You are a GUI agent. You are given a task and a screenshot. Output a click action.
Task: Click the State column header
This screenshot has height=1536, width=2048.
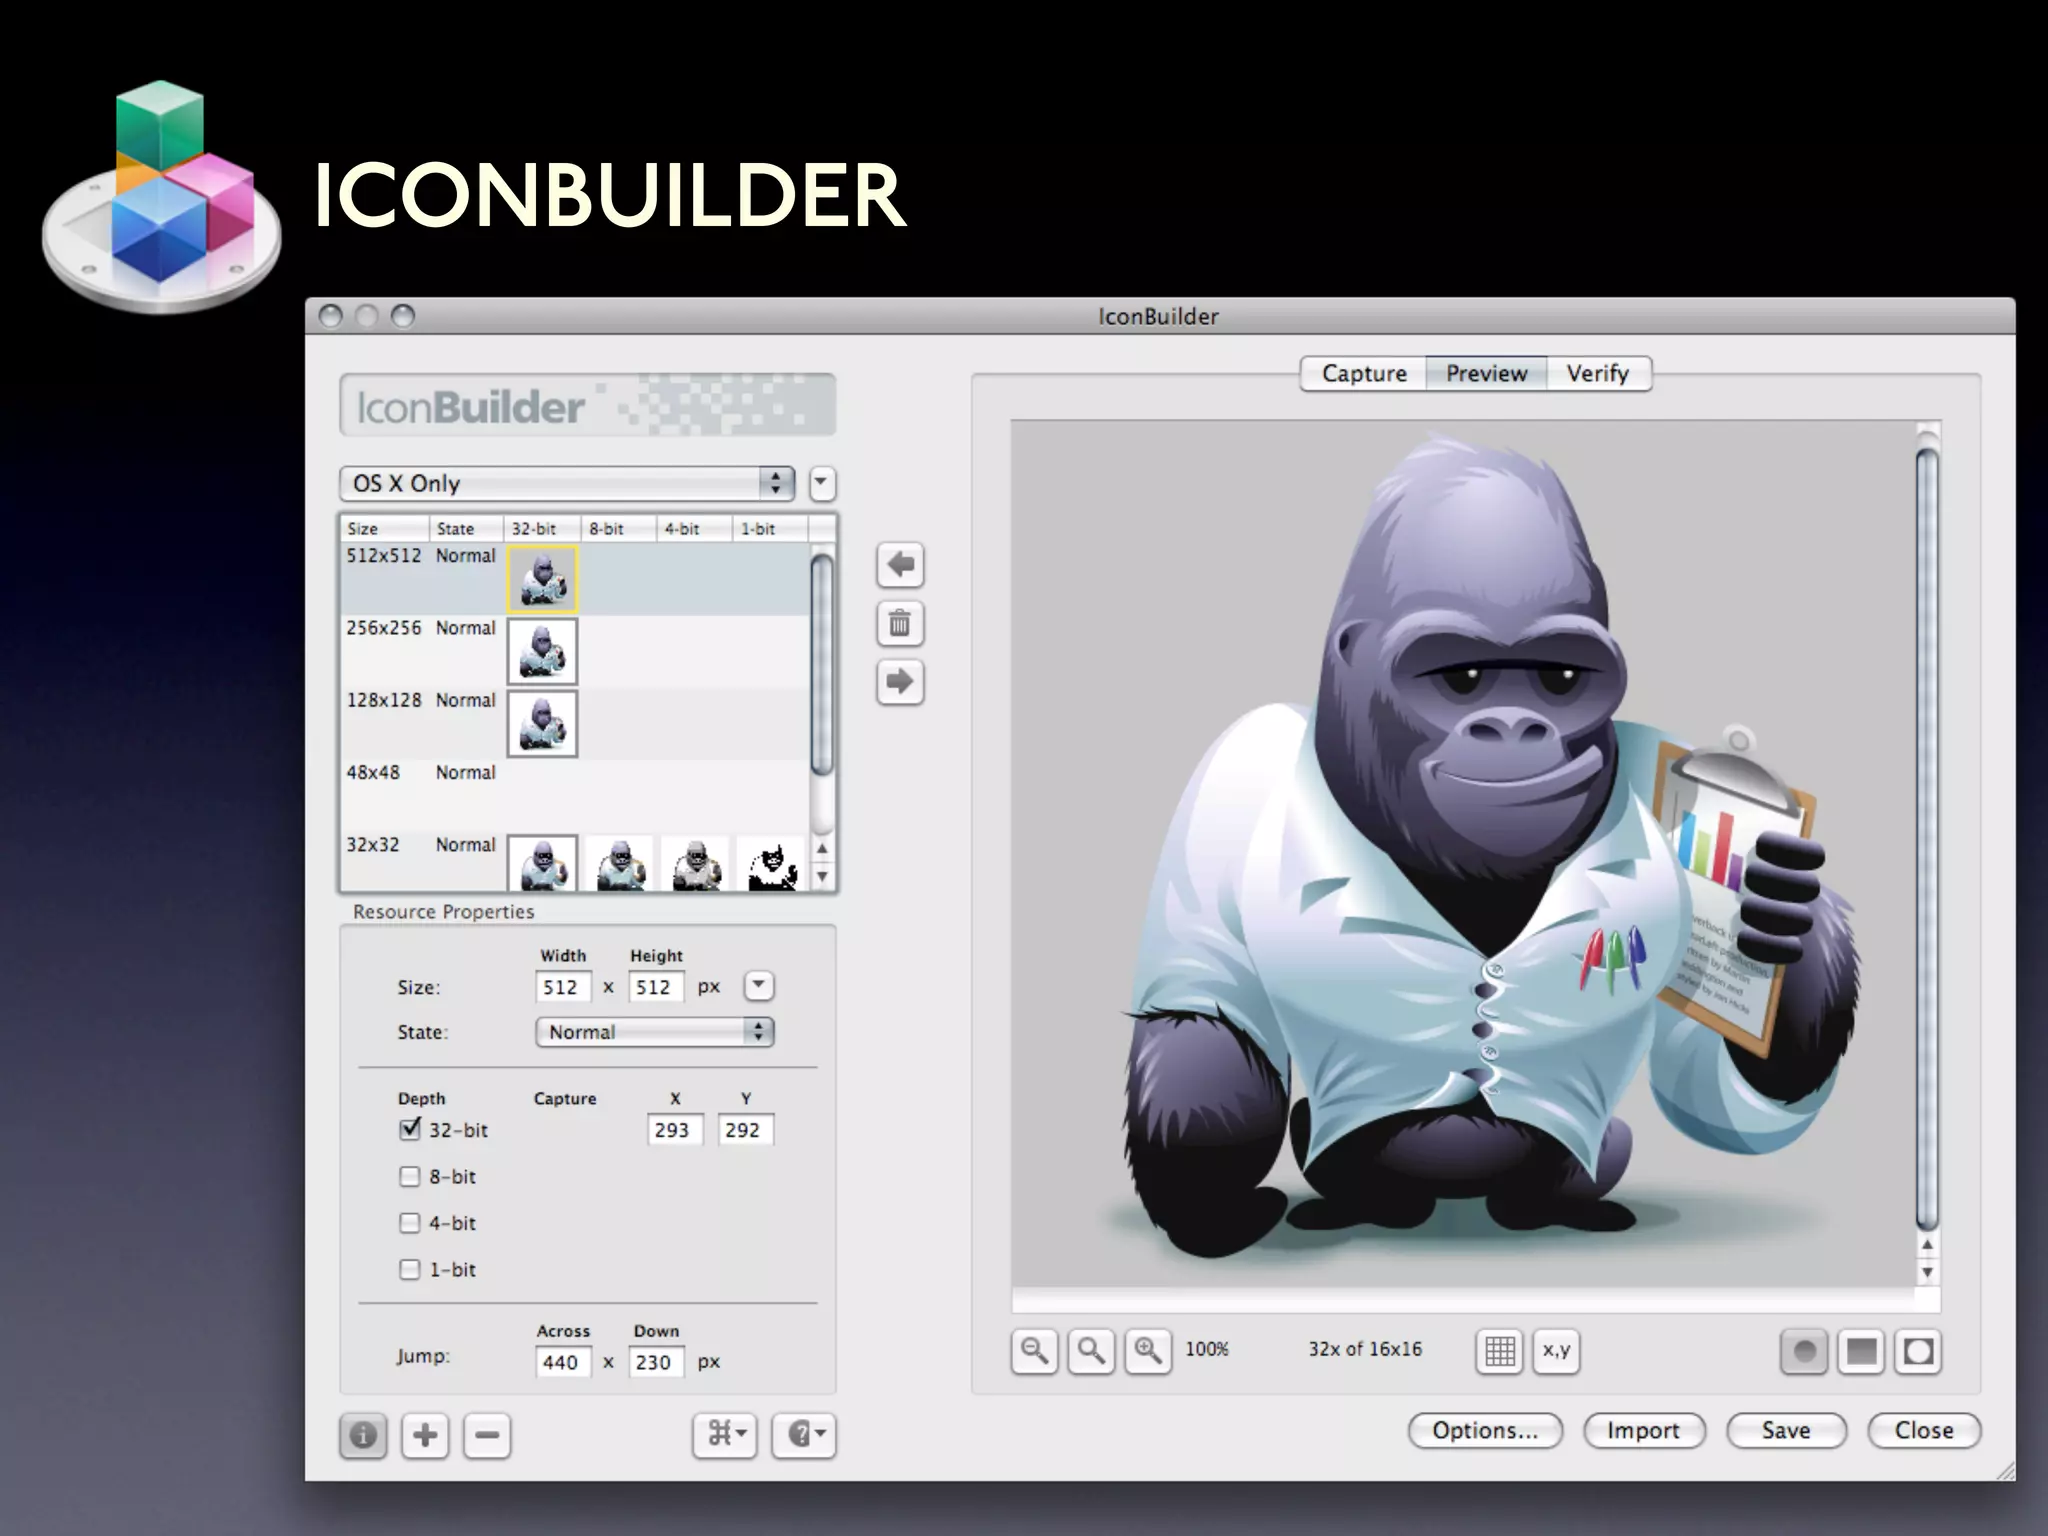466,529
